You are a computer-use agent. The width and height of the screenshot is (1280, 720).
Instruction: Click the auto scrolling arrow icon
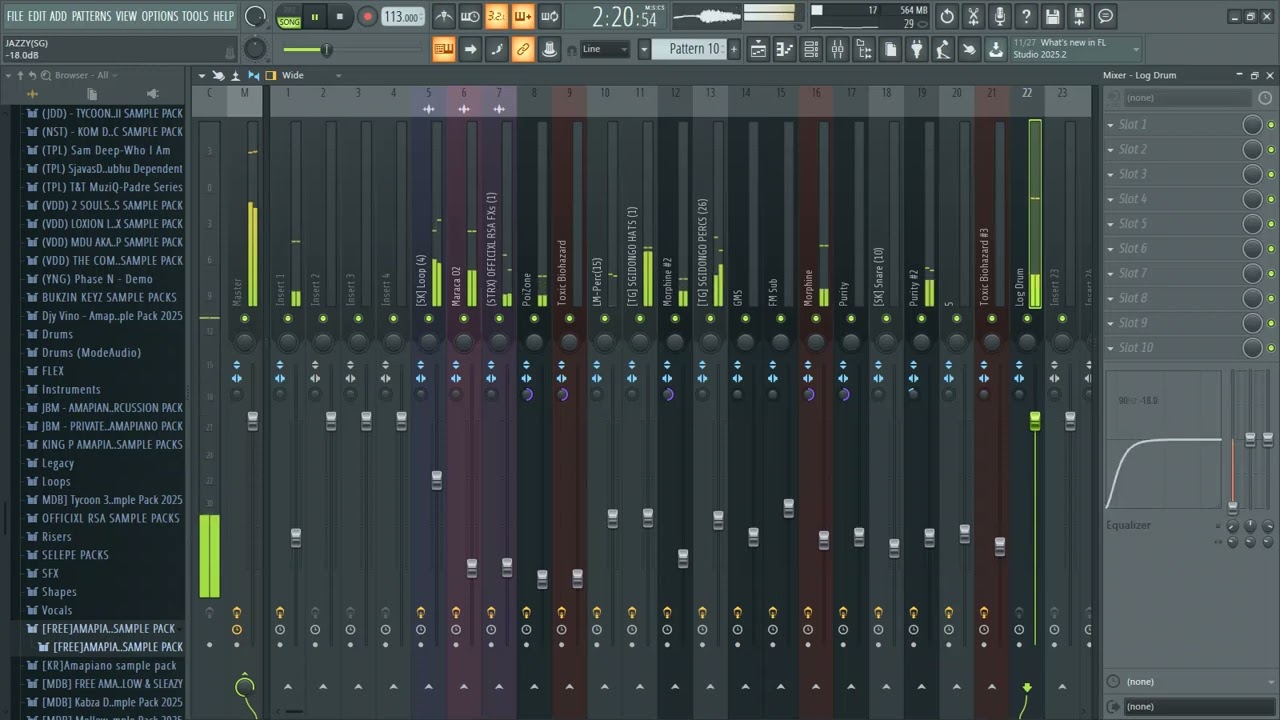(x=470, y=49)
